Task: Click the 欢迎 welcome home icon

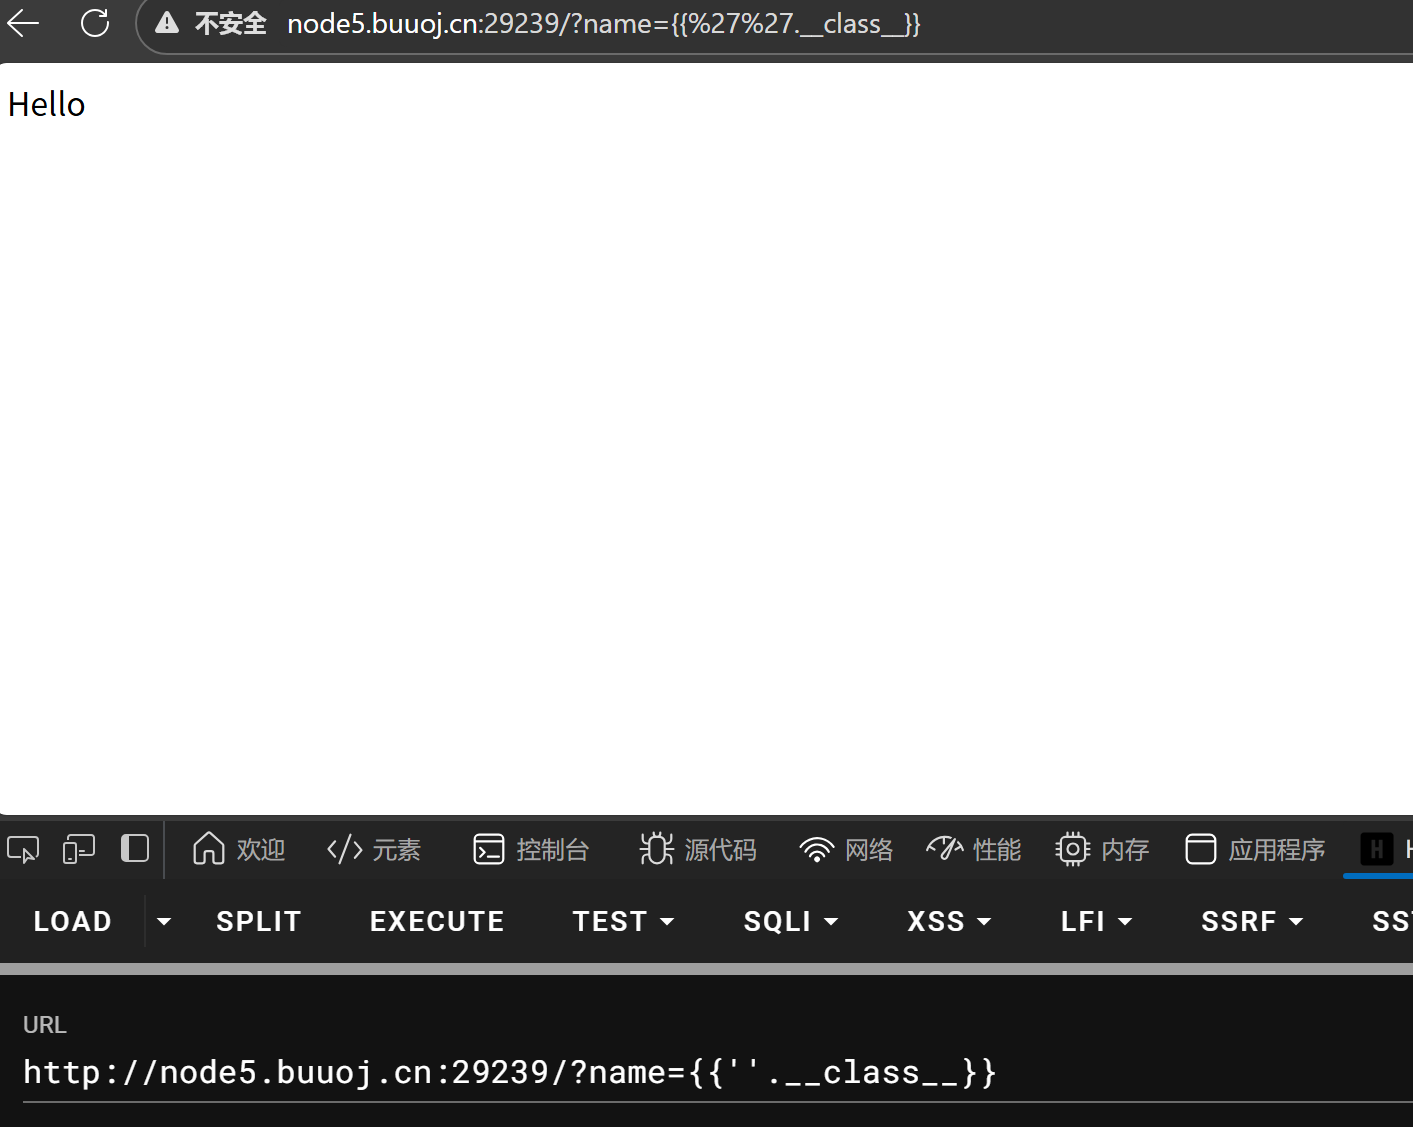Action: 207,849
